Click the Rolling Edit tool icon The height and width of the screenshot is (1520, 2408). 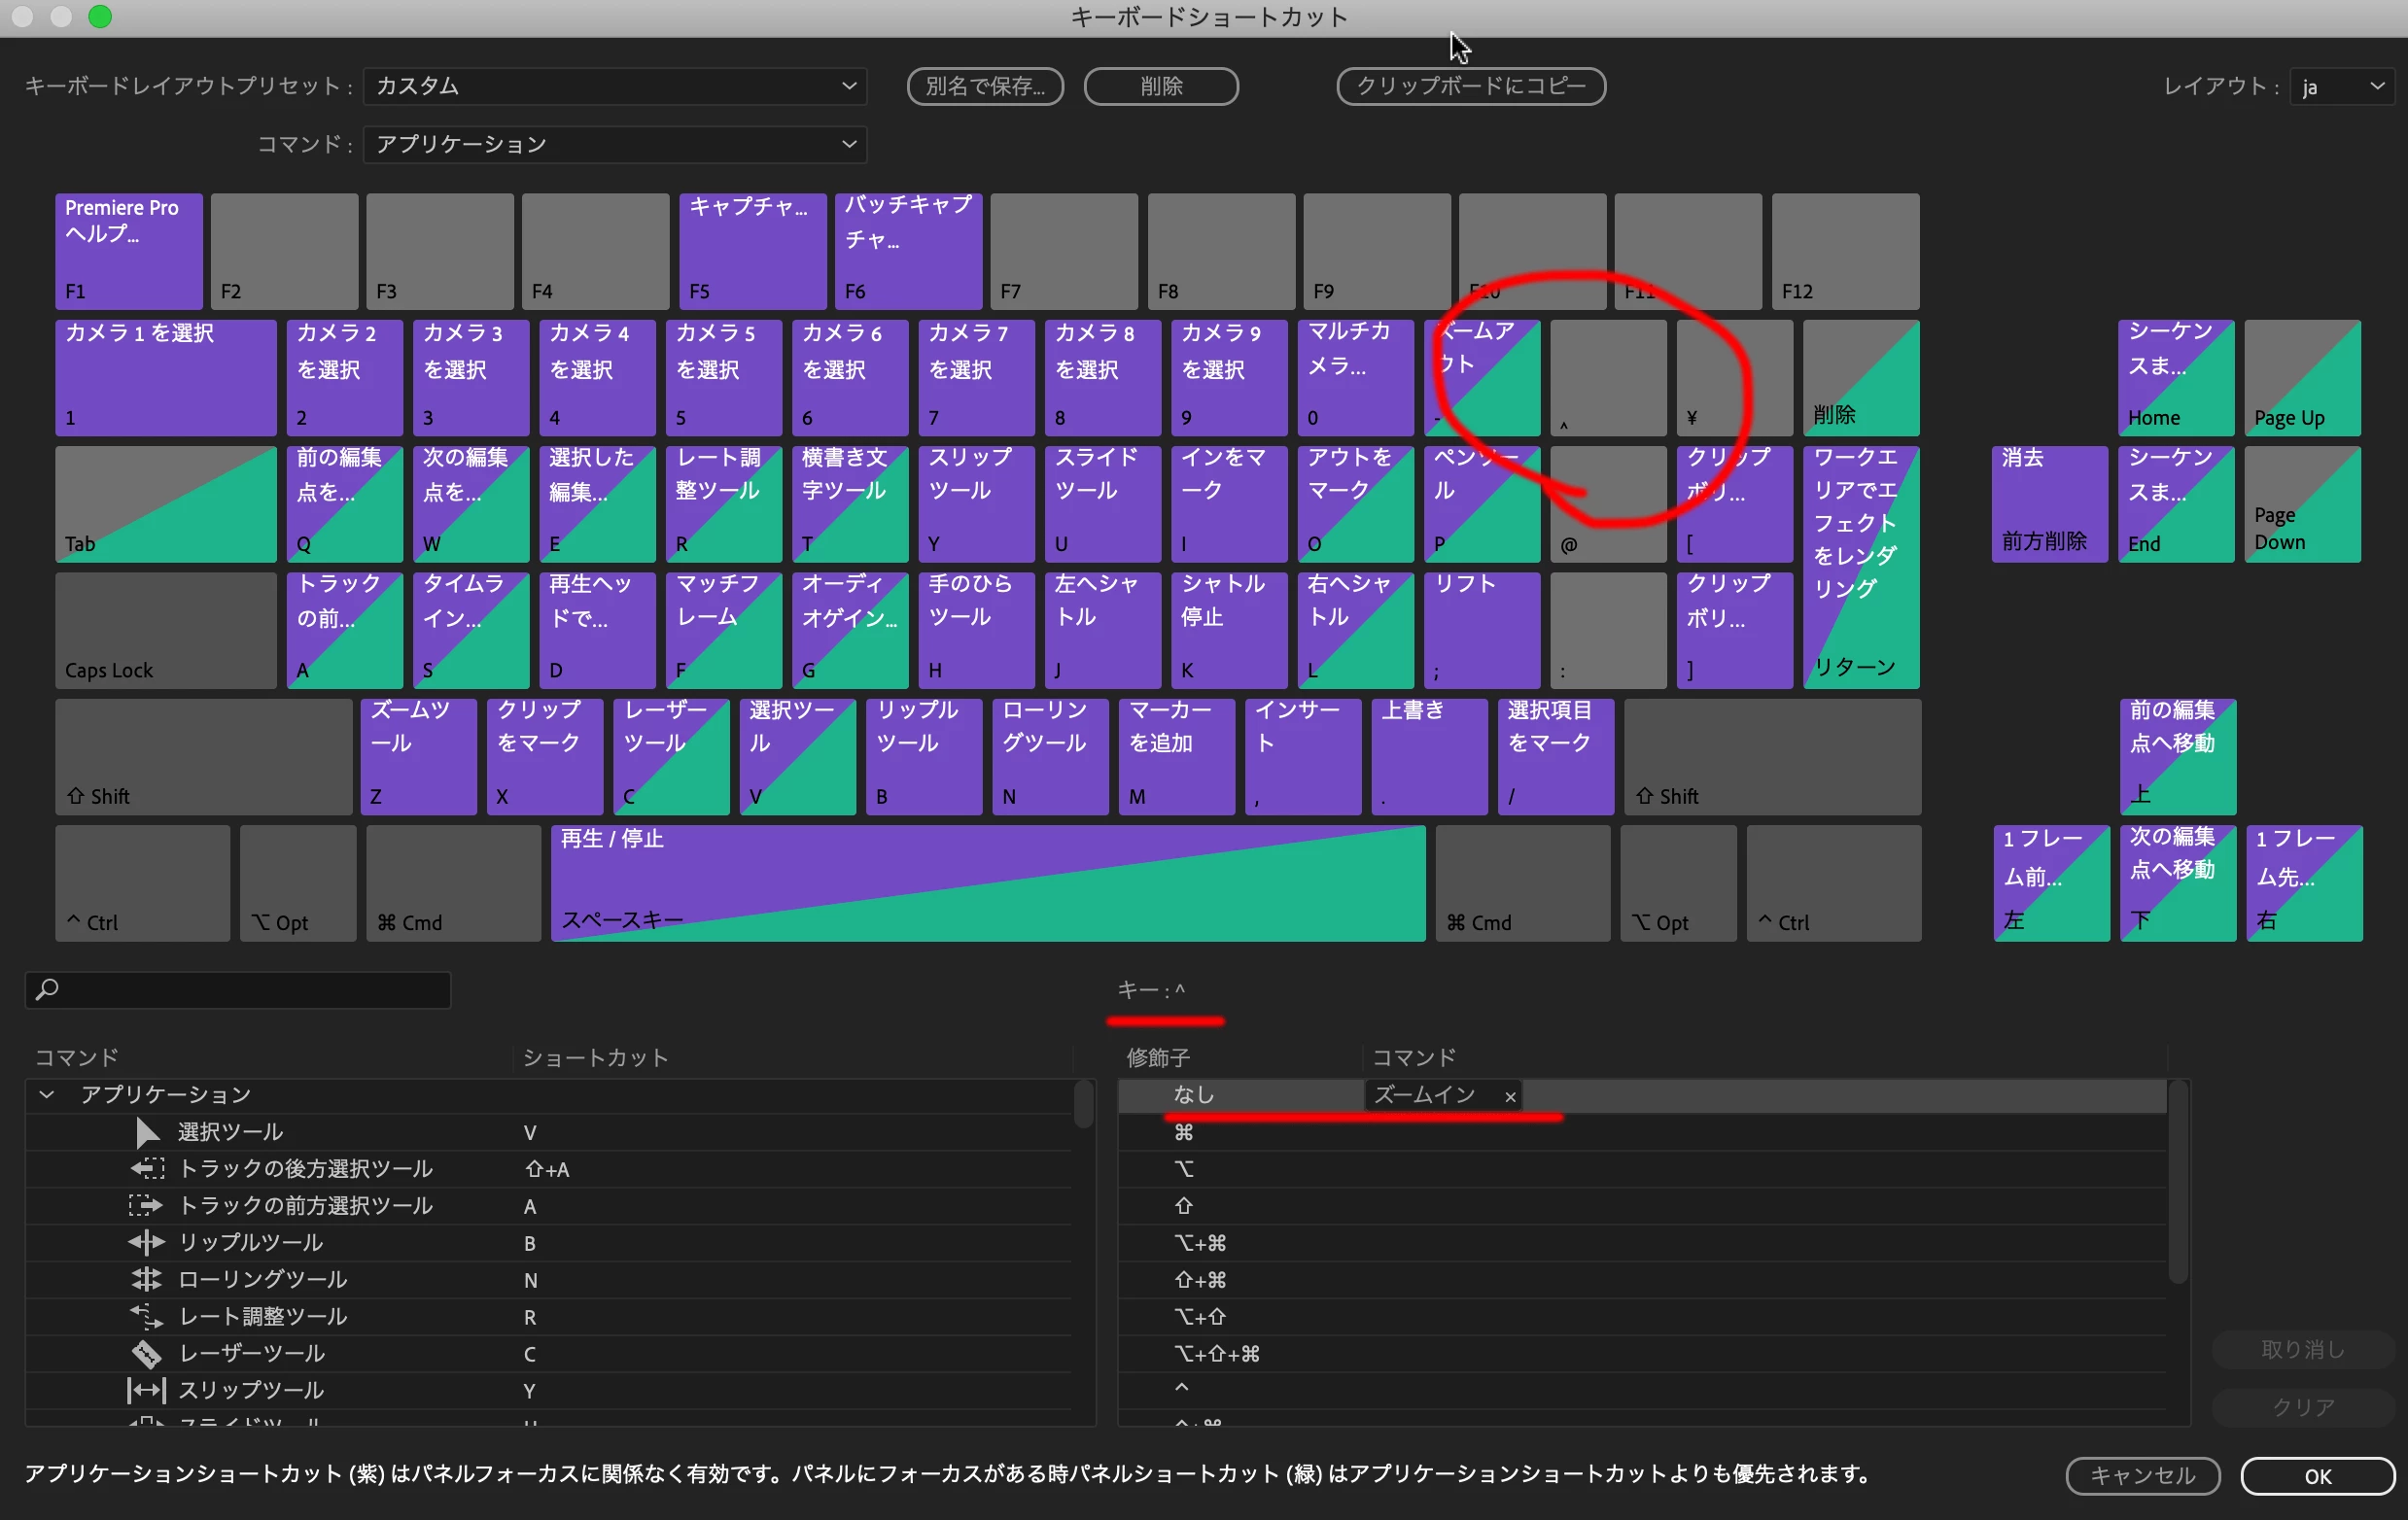(x=147, y=1279)
